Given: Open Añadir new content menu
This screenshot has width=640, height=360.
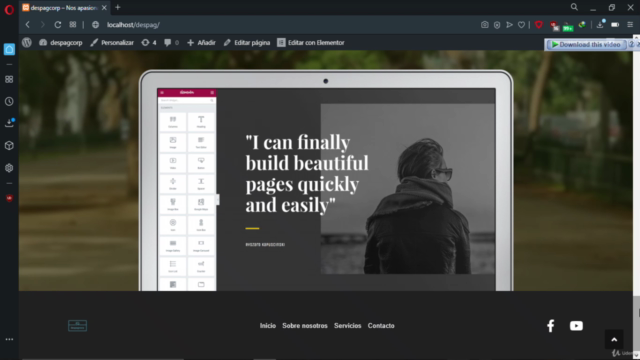Looking at the screenshot, I should coord(201,42).
